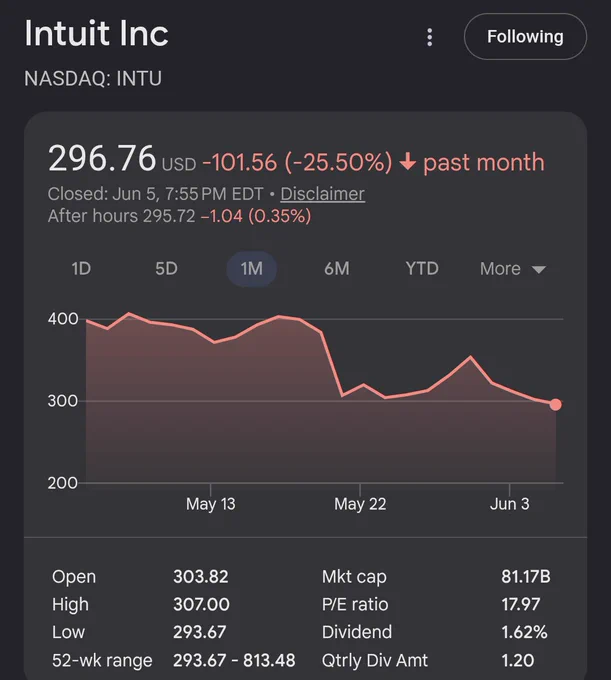Screen dimensions: 611x680
Task: Switch chart to YTD range
Action: 422,269
